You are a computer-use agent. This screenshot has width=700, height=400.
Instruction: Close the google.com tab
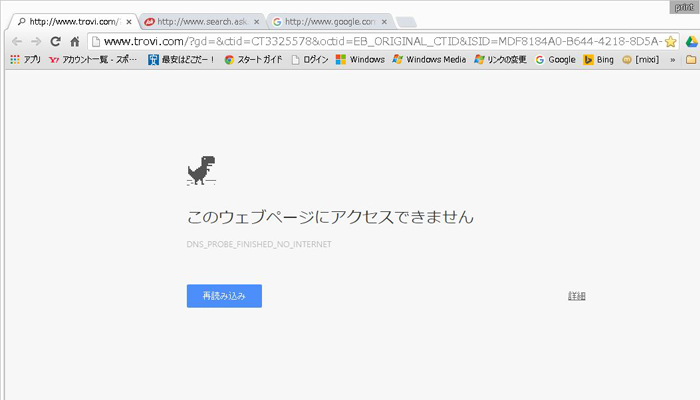pos(384,21)
